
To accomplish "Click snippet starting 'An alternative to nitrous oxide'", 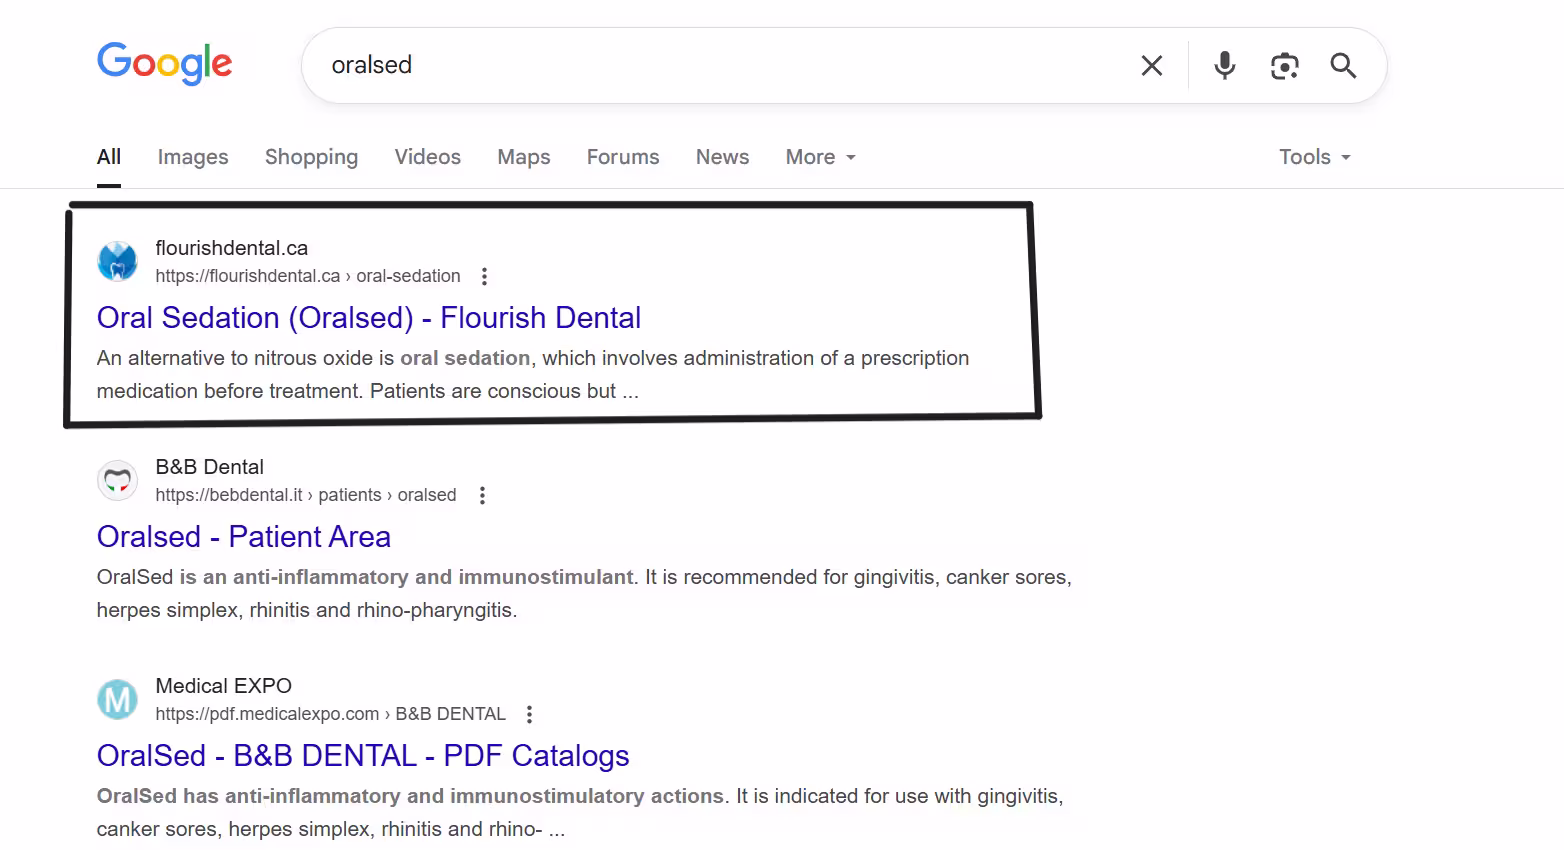I will pos(533,374).
